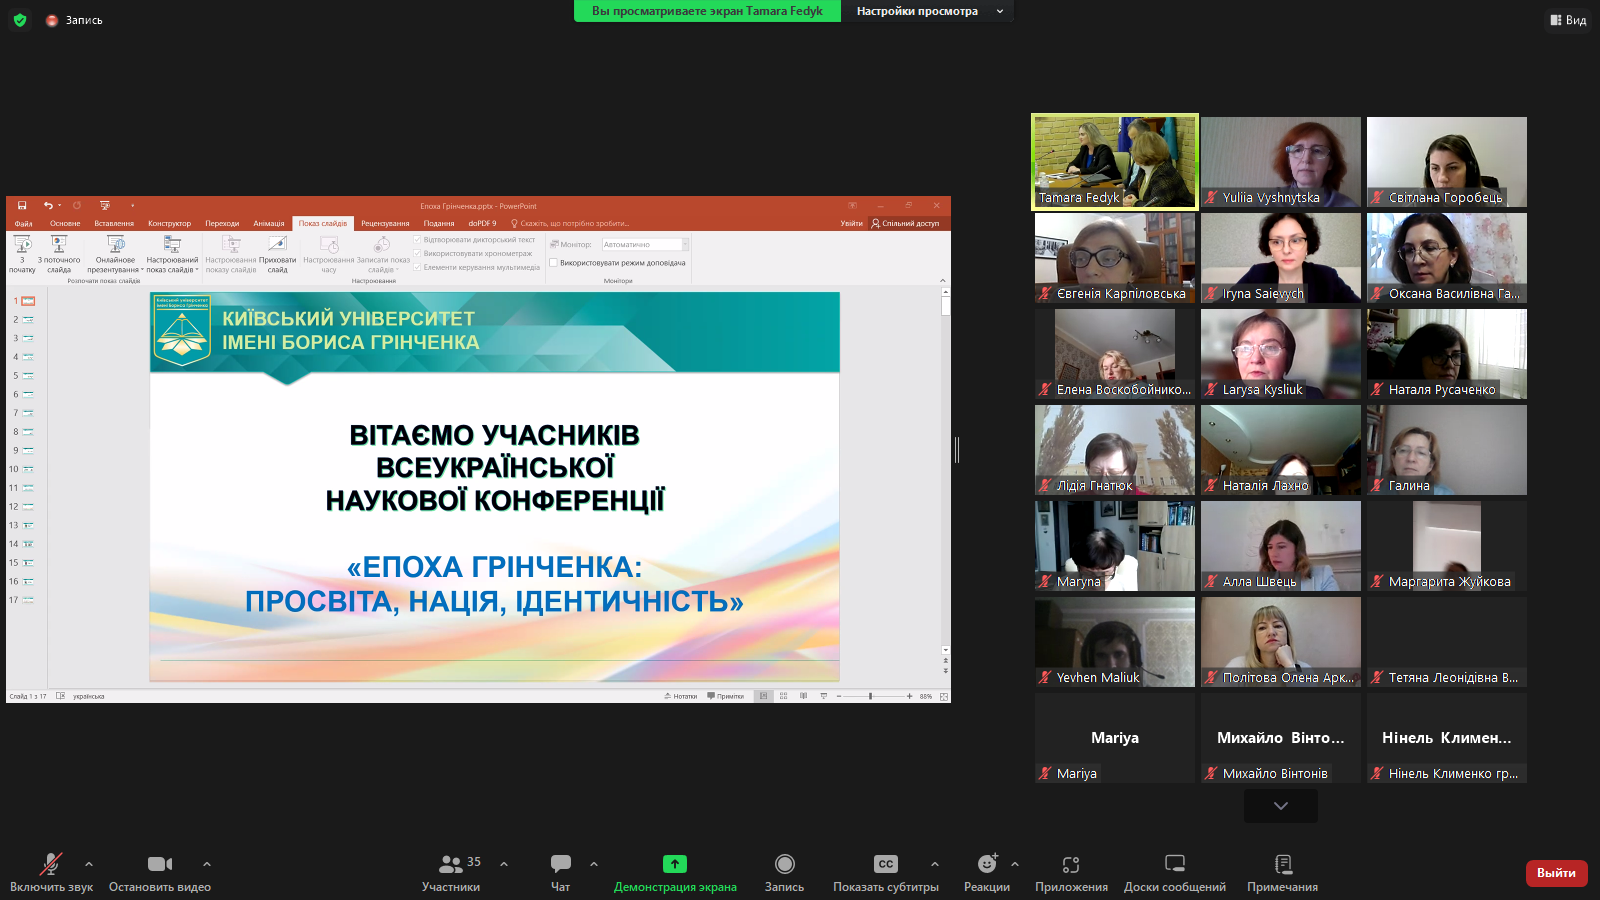Open Доски сообщений whiteboards
Screen dimensions: 1600x900
[1175, 864]
